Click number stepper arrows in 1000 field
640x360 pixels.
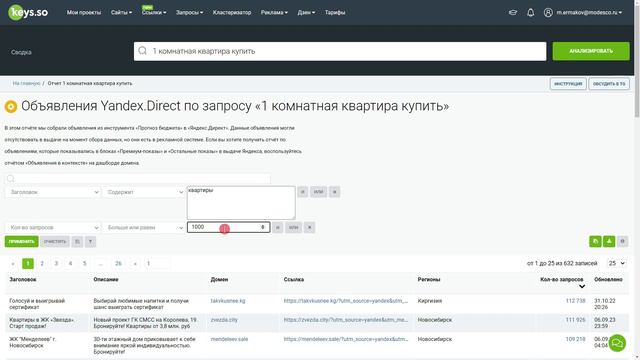tap(263, 227)
